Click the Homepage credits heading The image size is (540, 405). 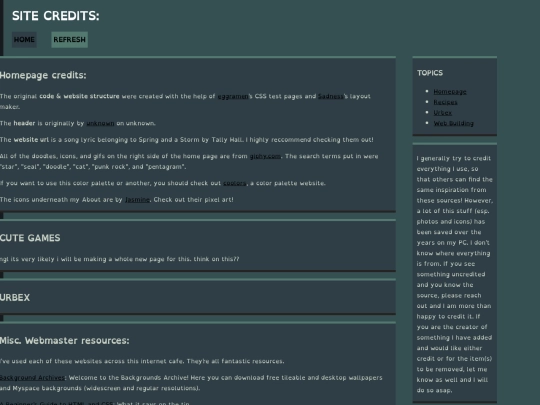coord(43,75)
